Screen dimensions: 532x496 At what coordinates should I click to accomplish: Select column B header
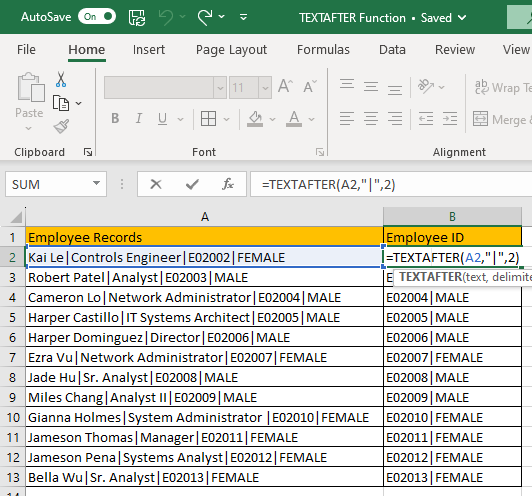tap(452, 216)
